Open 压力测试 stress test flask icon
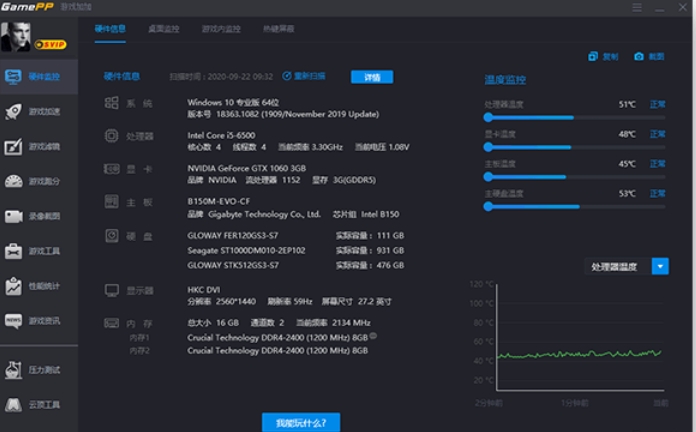The height and width of the screenshot is (432, 696). click(13, 370)
